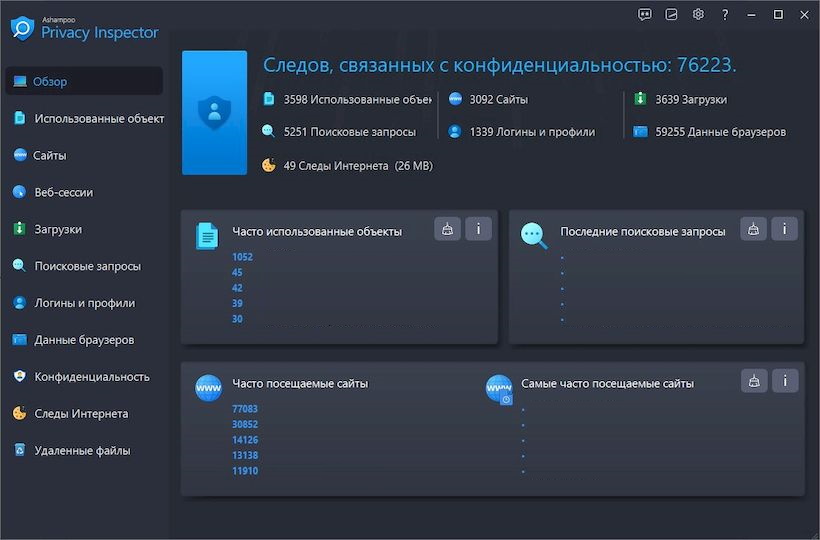Image resolution: width=820 pixels, height=540 pixels.
Task: Click the 3092 Сайты summary link
Action: 498,99
